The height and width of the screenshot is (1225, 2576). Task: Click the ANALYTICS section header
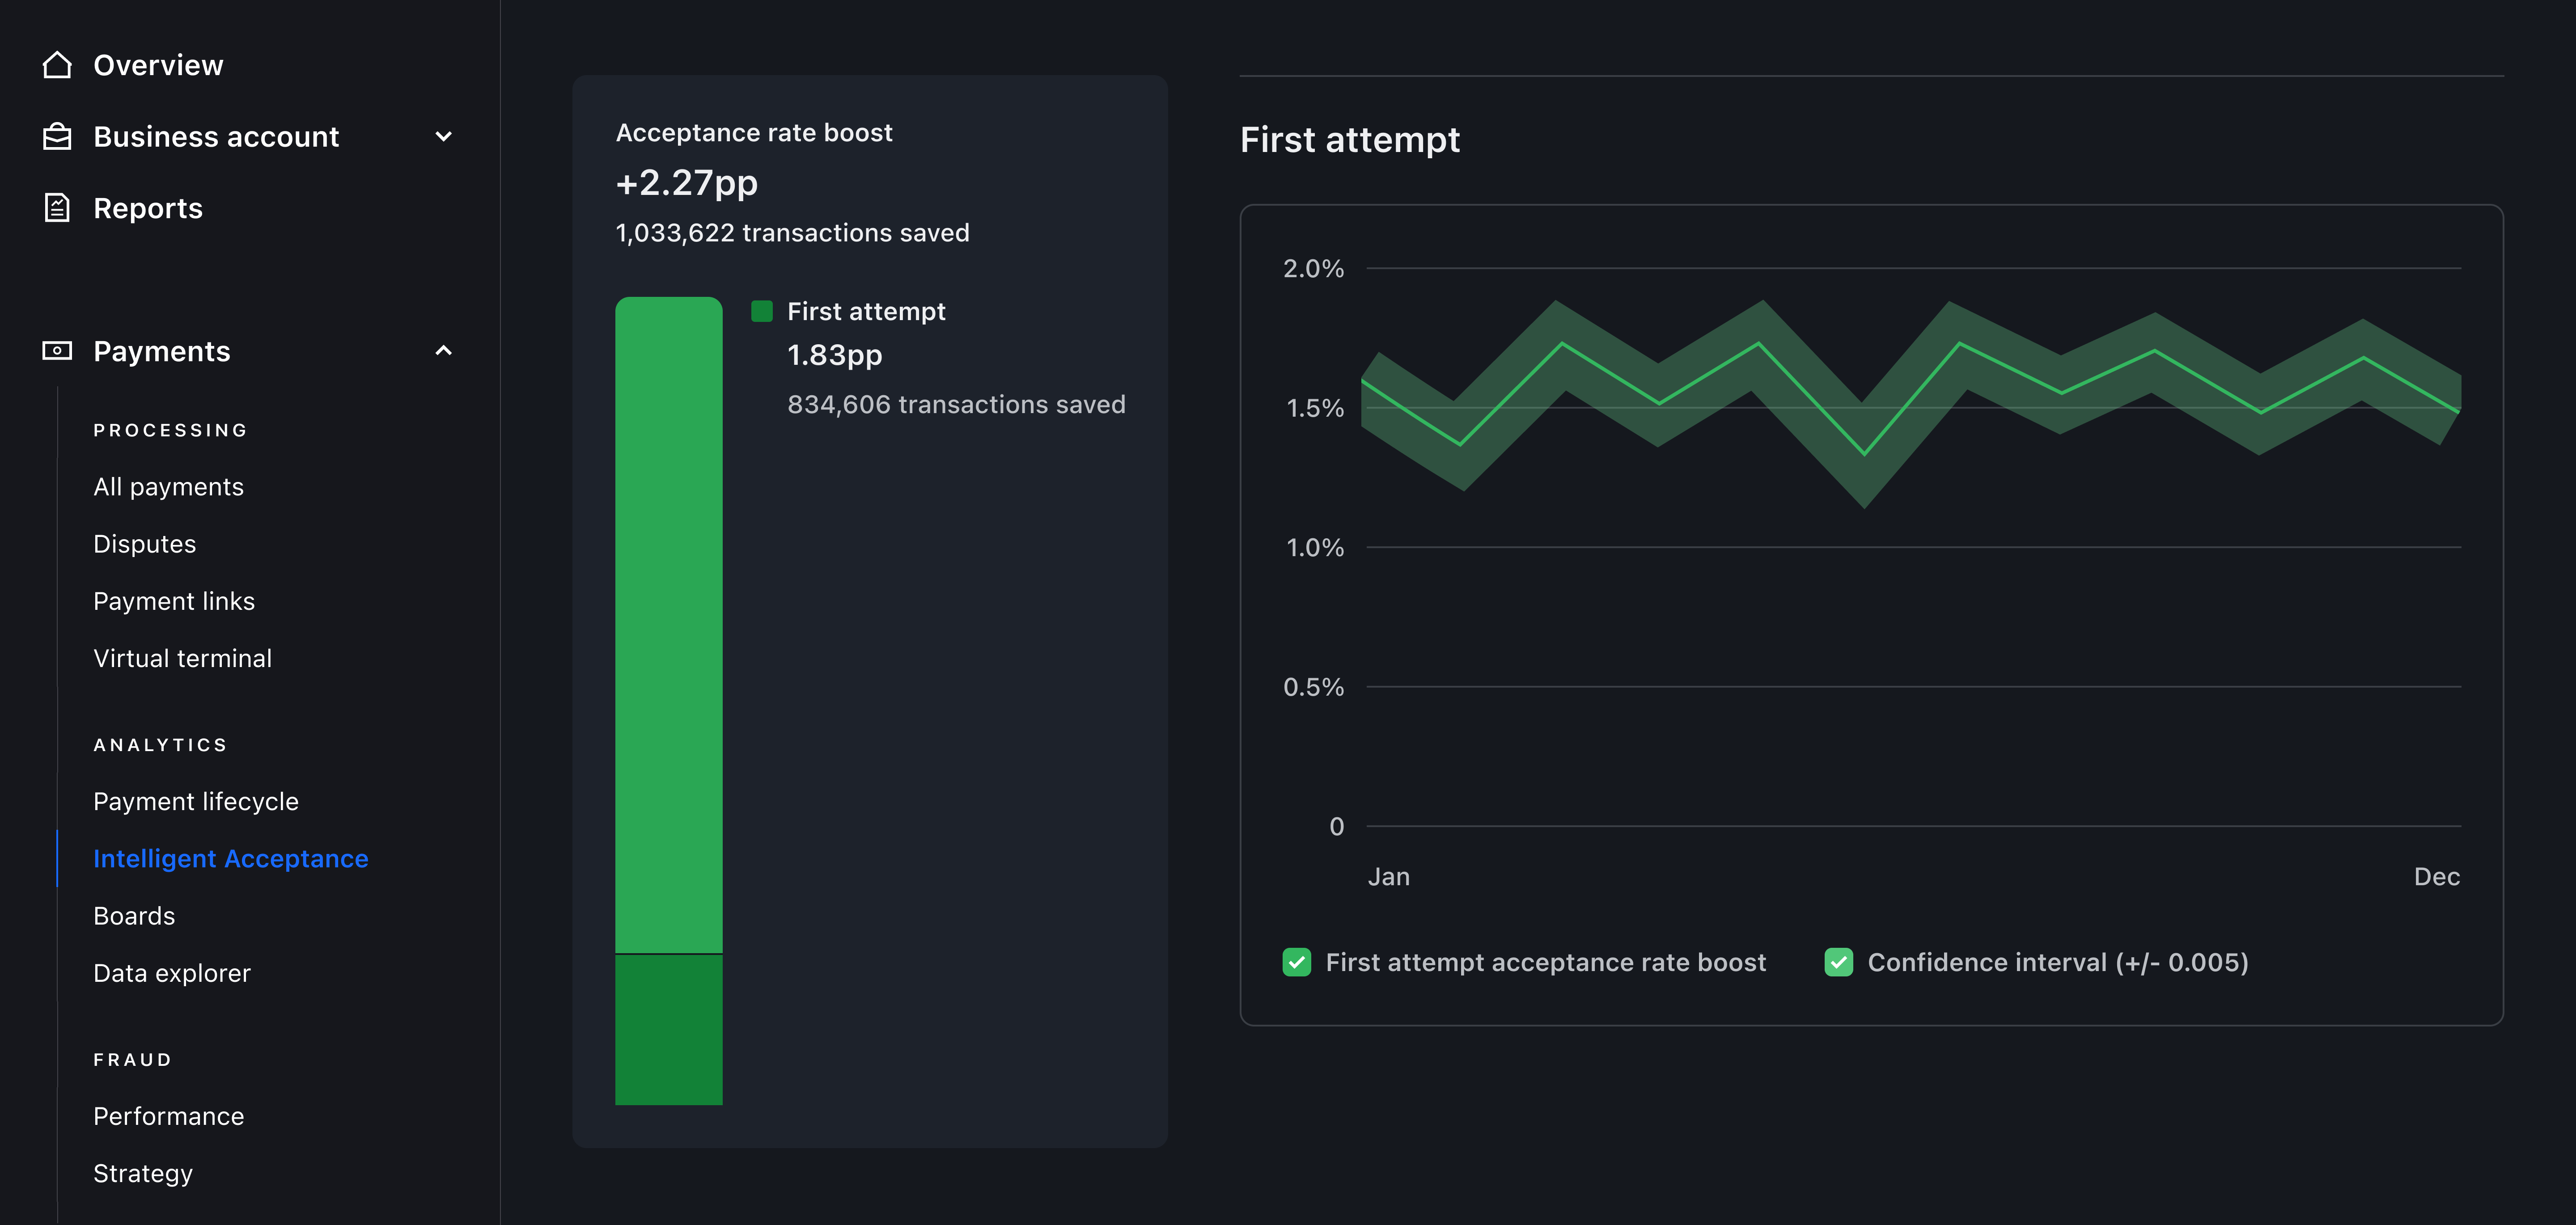(161, 745)
